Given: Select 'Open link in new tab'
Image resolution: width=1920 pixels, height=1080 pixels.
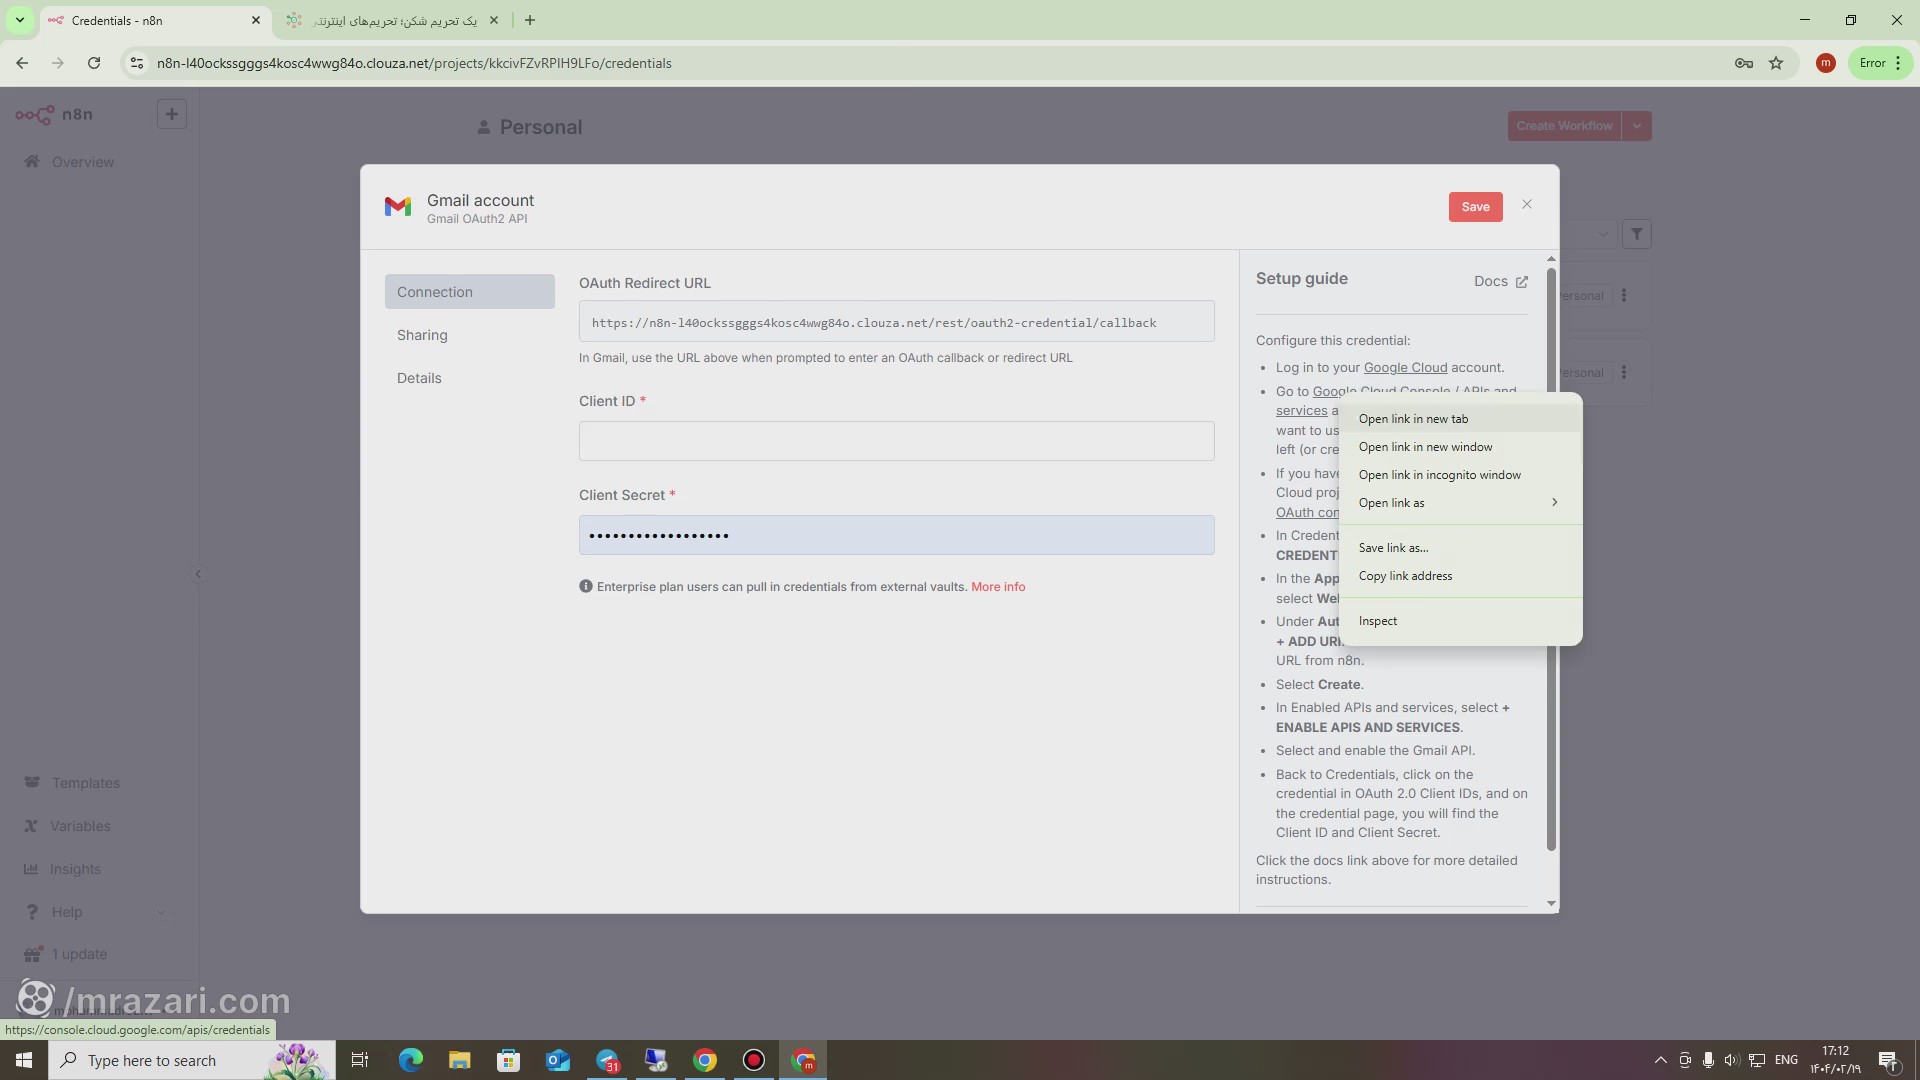Looking at the screenshot, I should coord(1413,419).
